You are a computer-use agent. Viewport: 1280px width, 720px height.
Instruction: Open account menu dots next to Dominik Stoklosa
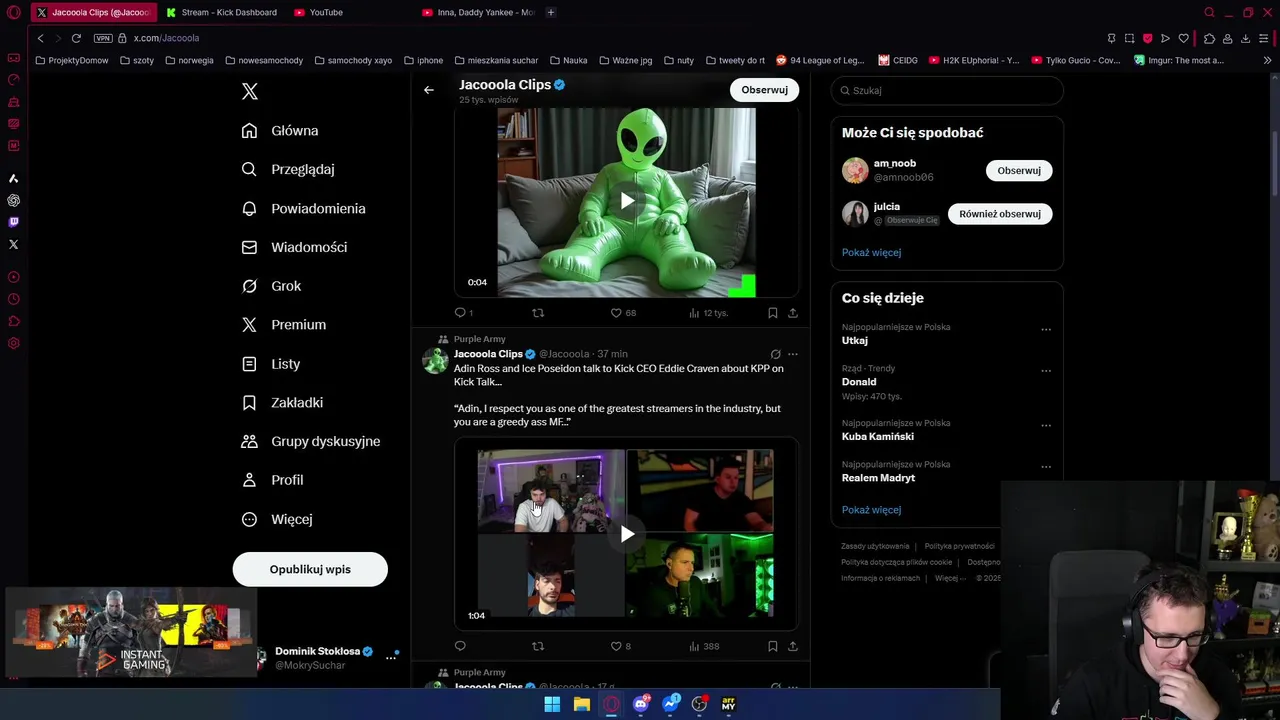pos(391,658)
